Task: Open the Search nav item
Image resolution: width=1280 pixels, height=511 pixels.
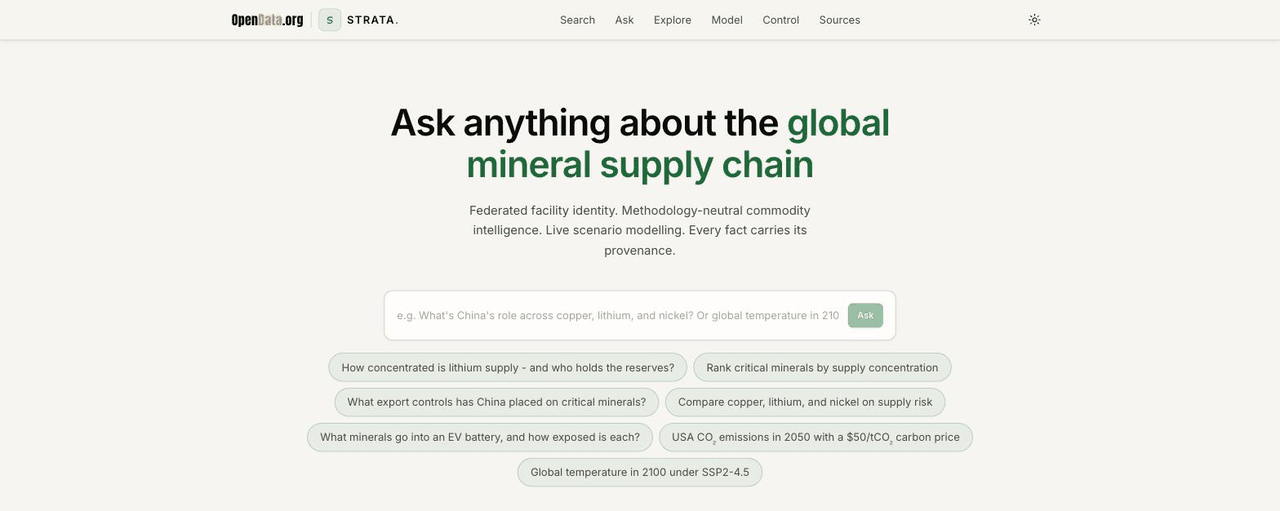Action: coord(577,20)
